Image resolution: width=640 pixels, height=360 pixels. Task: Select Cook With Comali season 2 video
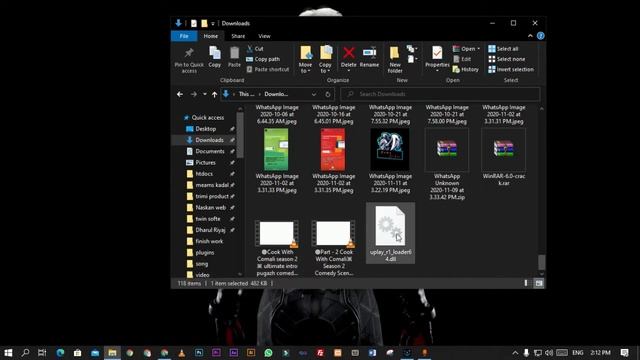click(277, 248)
